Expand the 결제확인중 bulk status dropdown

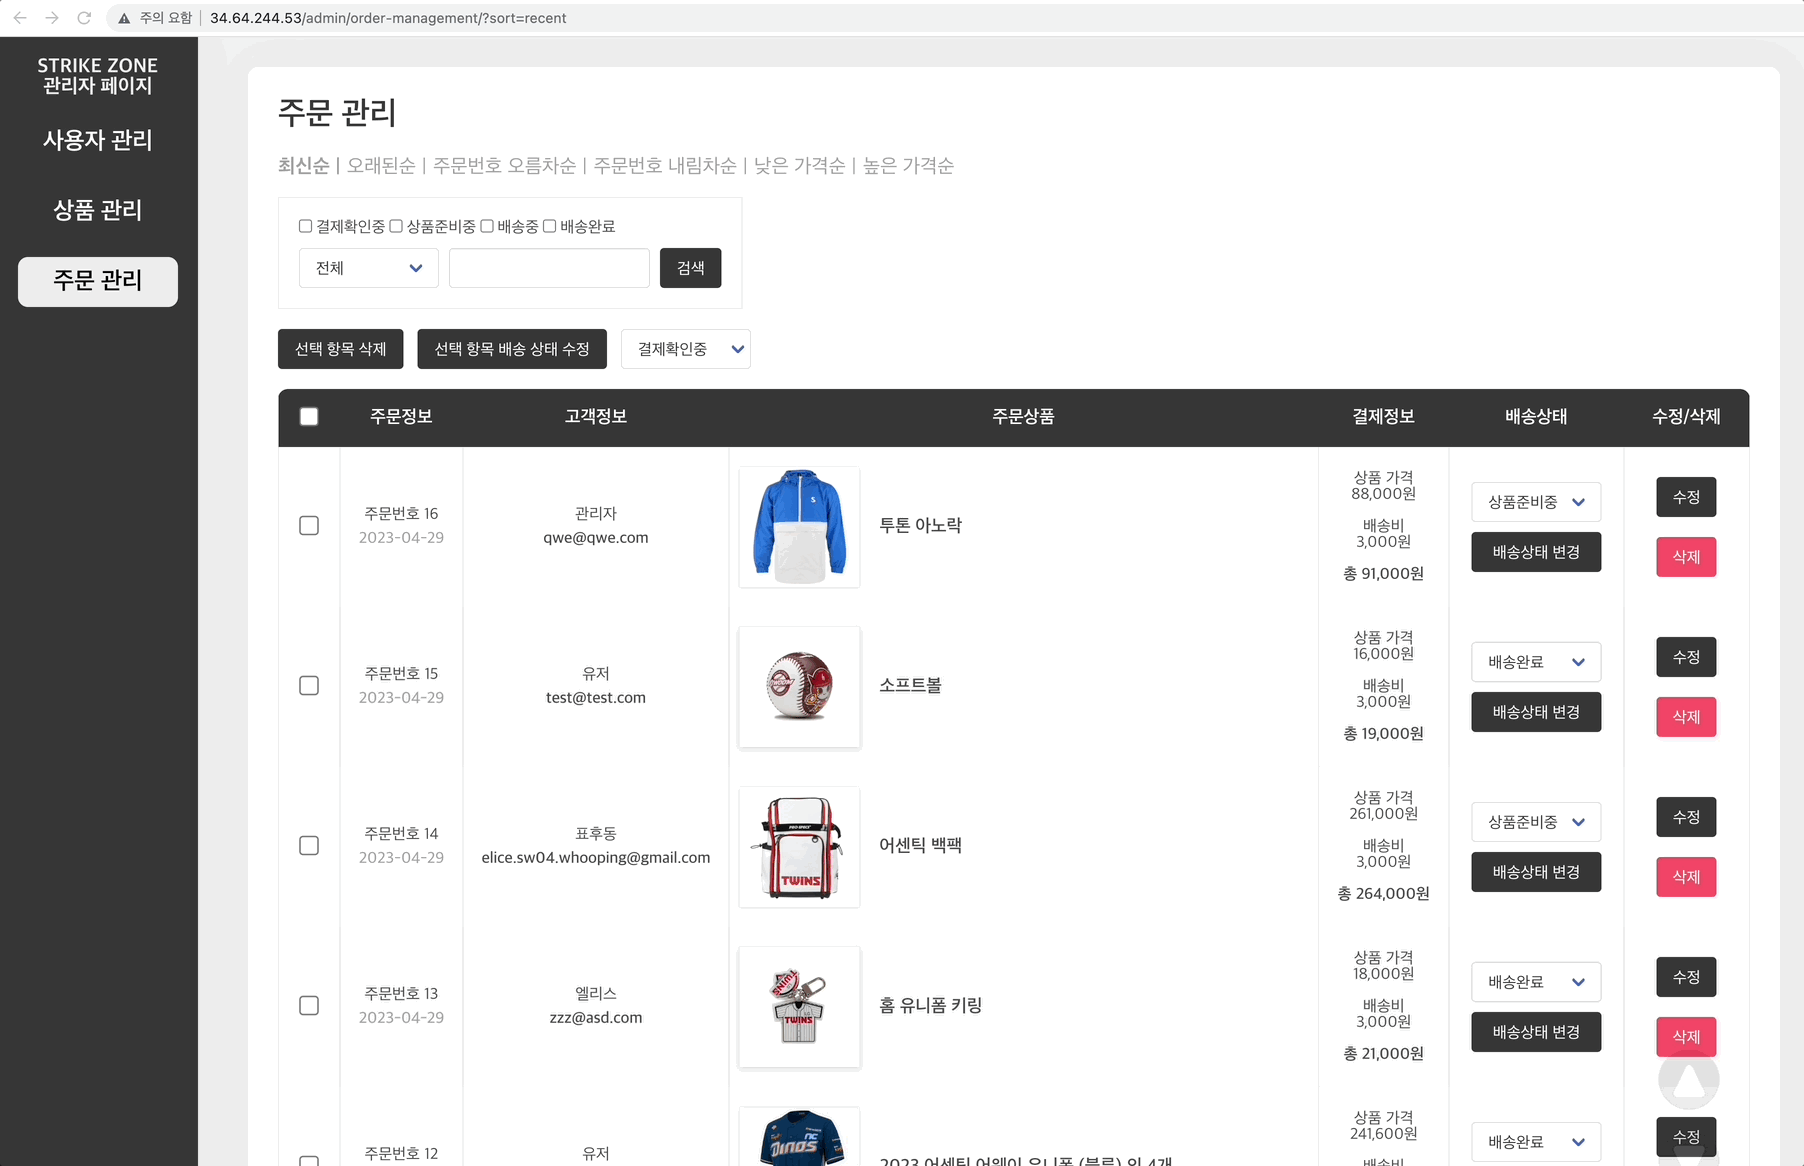[x=685, y=349]
